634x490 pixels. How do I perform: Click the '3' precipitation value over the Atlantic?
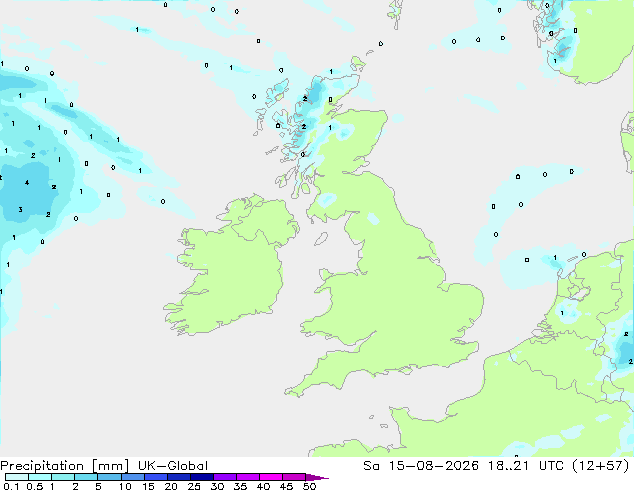pos(20,209)
